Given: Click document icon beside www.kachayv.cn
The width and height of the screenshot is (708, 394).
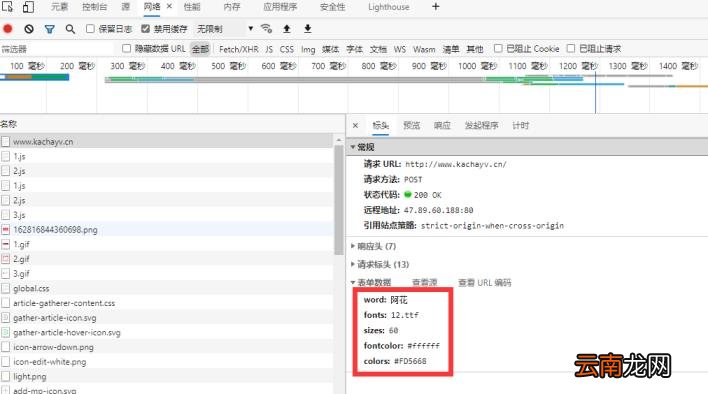Looking at the screenshot, I should coord(5,142).
